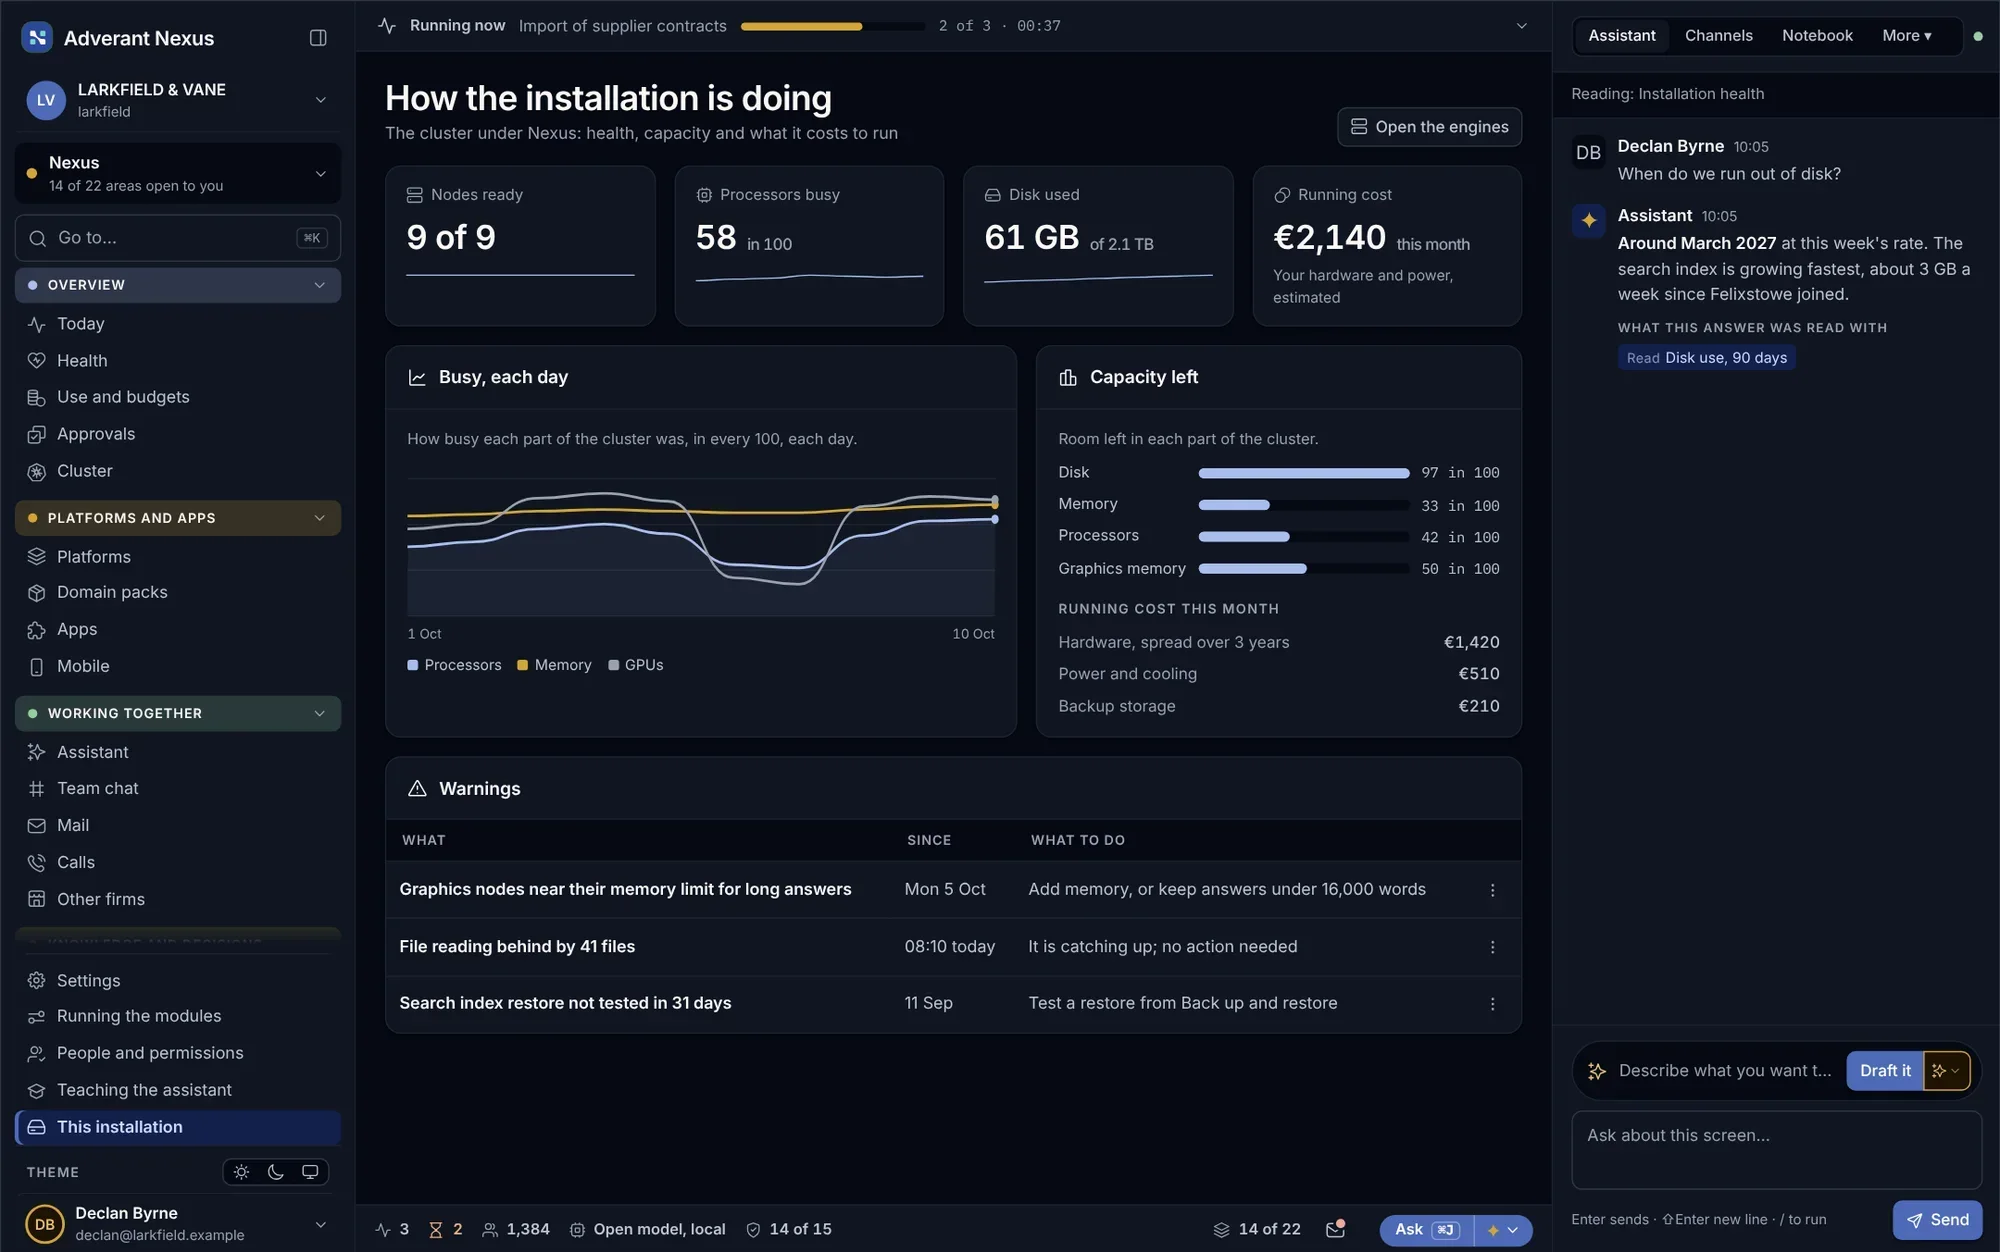This screenshot has width=2000, height=1252.
Task: Open Calls in the sidebar
Action: tap(178, 862)
